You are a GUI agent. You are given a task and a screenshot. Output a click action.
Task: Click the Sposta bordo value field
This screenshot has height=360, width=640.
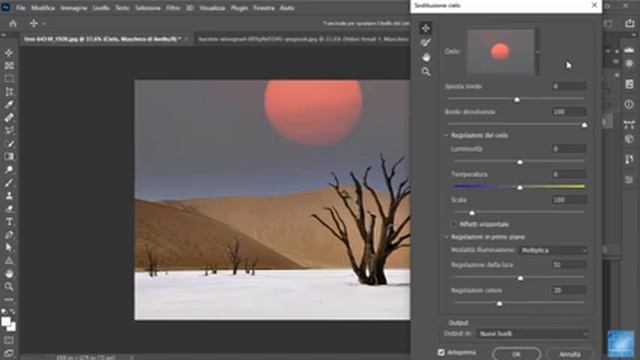tap(569, 87)
